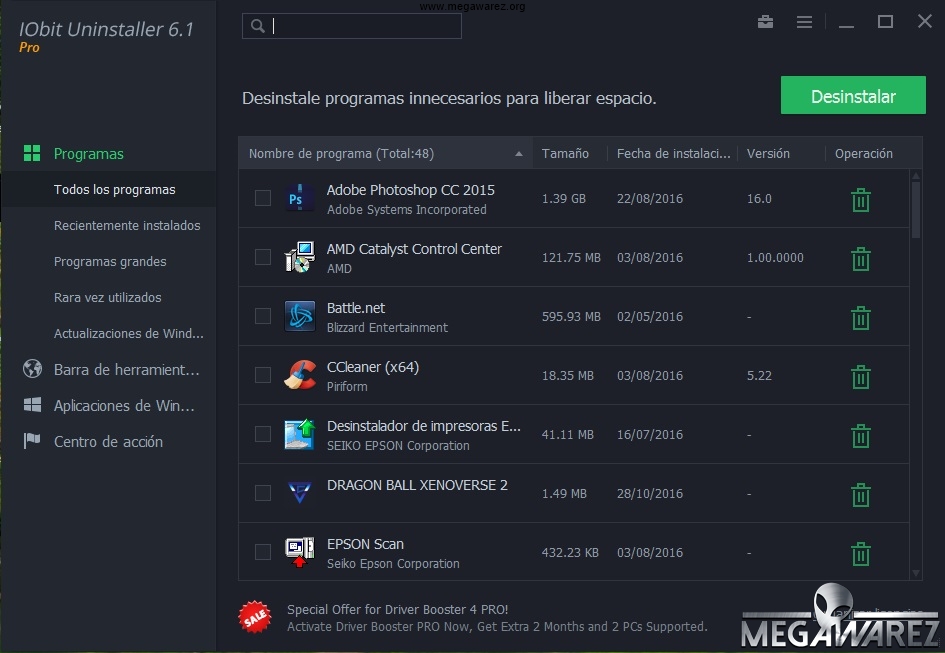Click the EPSON Scan program icon
Viewport: 945px width, 653px height.
300,552
